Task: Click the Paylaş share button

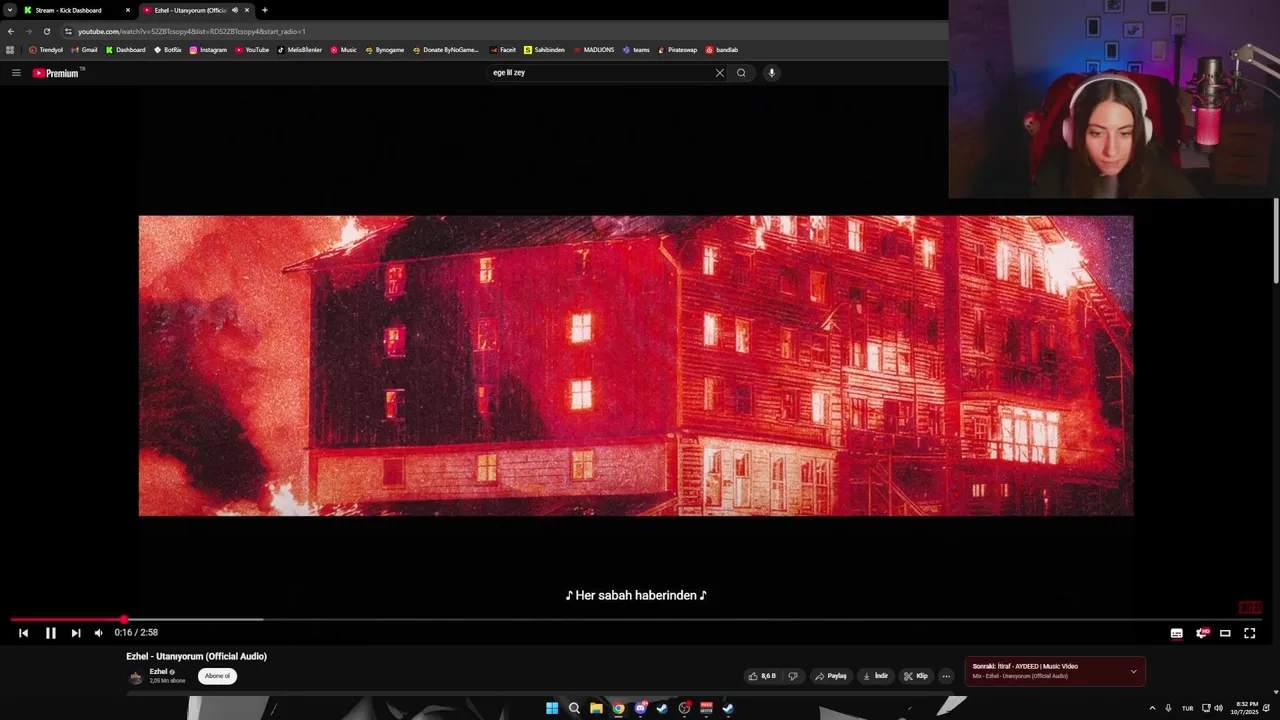Action: pyautogui.click(x=831, y=676)
